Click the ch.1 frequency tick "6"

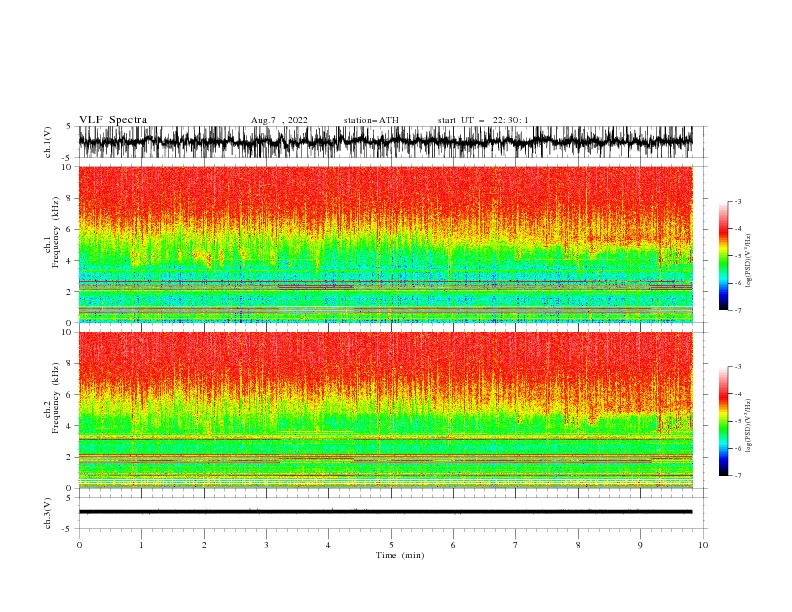tap(71, 229)
